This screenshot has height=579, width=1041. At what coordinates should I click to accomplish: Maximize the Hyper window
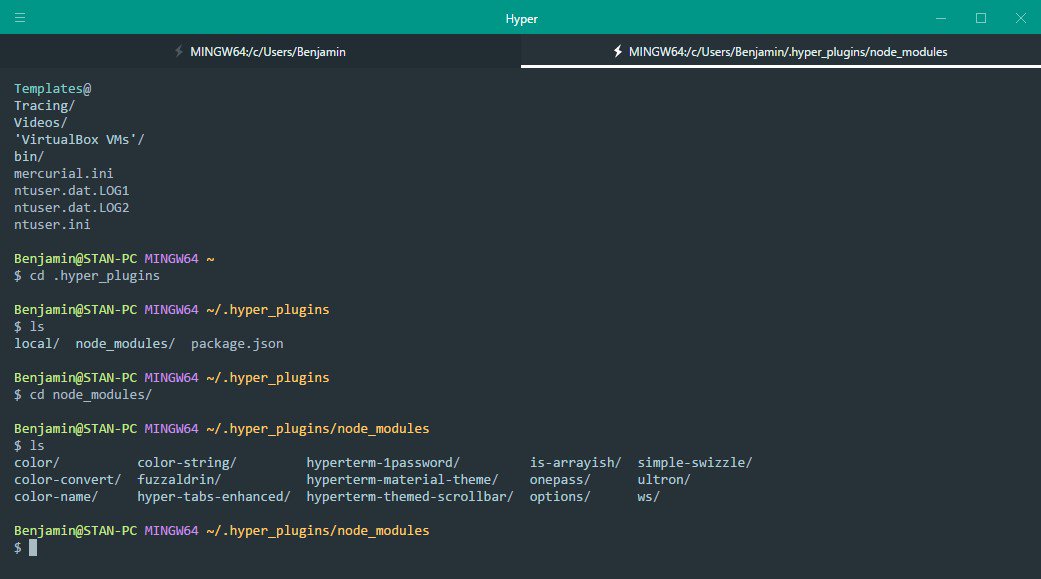[981, 18]
